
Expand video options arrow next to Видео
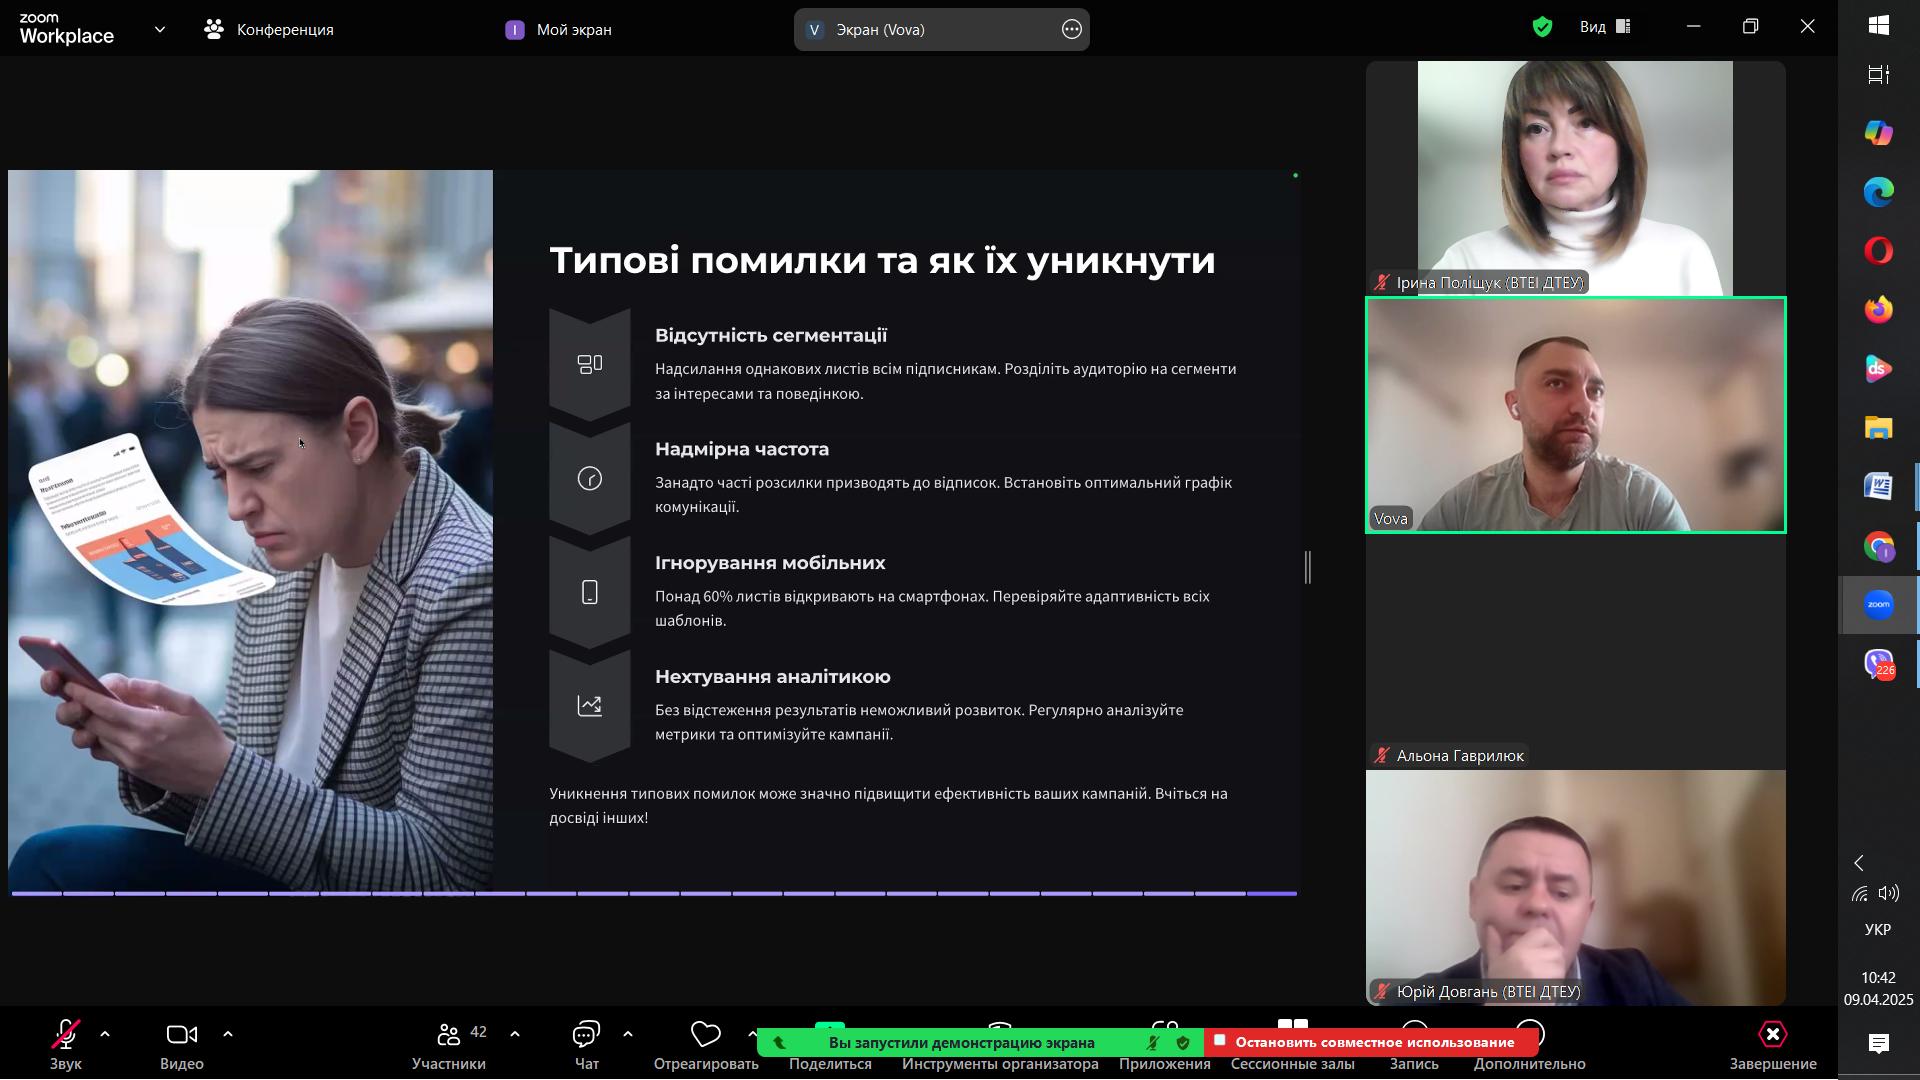pos(228,1034)
